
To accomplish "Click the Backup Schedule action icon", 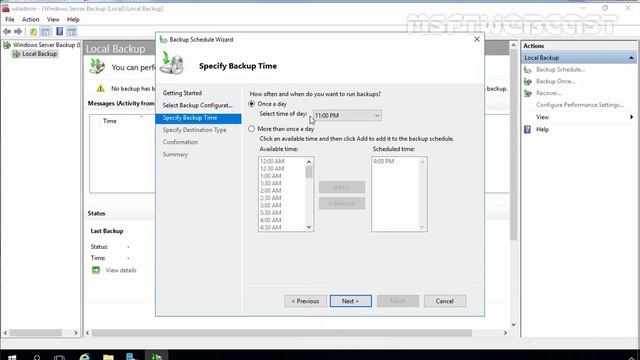I will coord(528,70).
